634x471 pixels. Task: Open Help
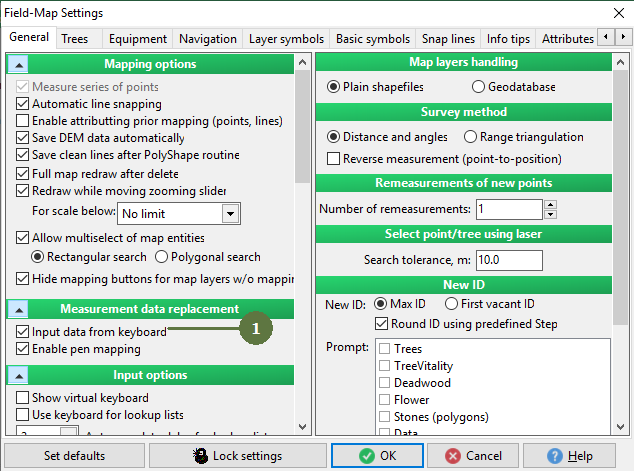tap(569, 456)
